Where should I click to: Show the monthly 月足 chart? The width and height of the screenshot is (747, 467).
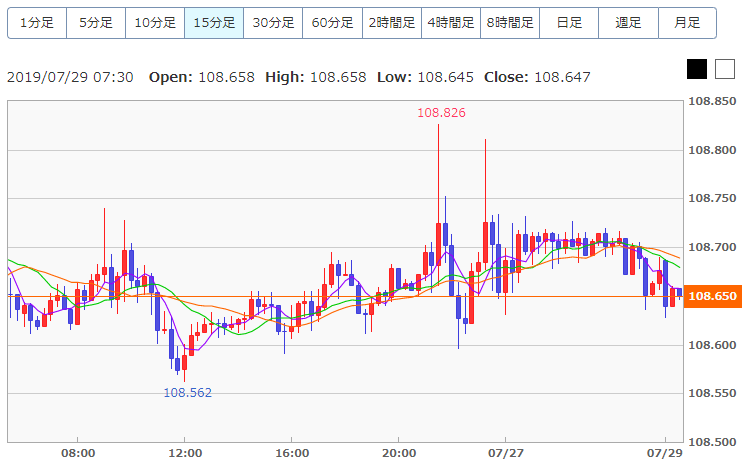click(x=687, y=22)
